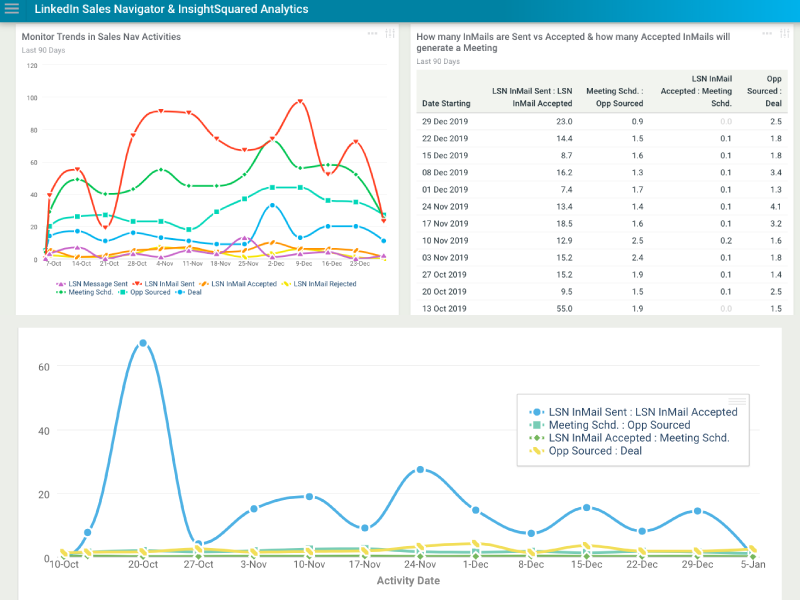Open more options on InMails table panel
Screen dimensions: 800x600
[x=767, y=33]
